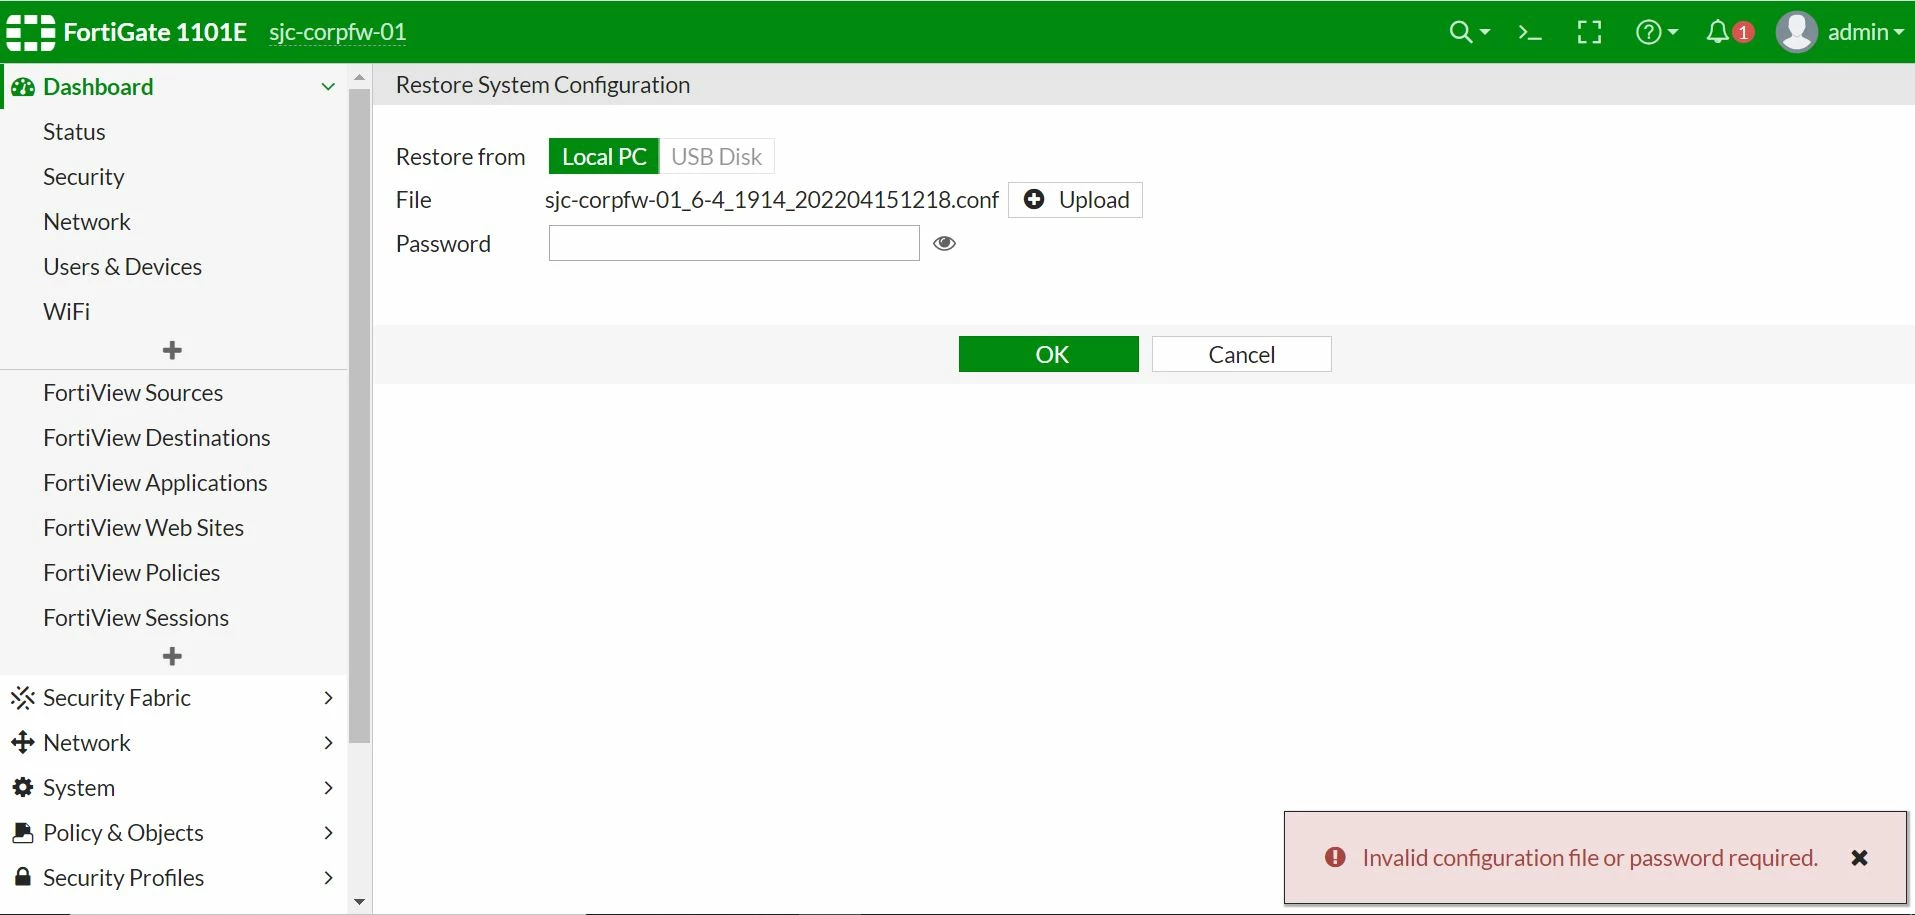
Task: Open the search dropdown caret
Action: 1485,33
